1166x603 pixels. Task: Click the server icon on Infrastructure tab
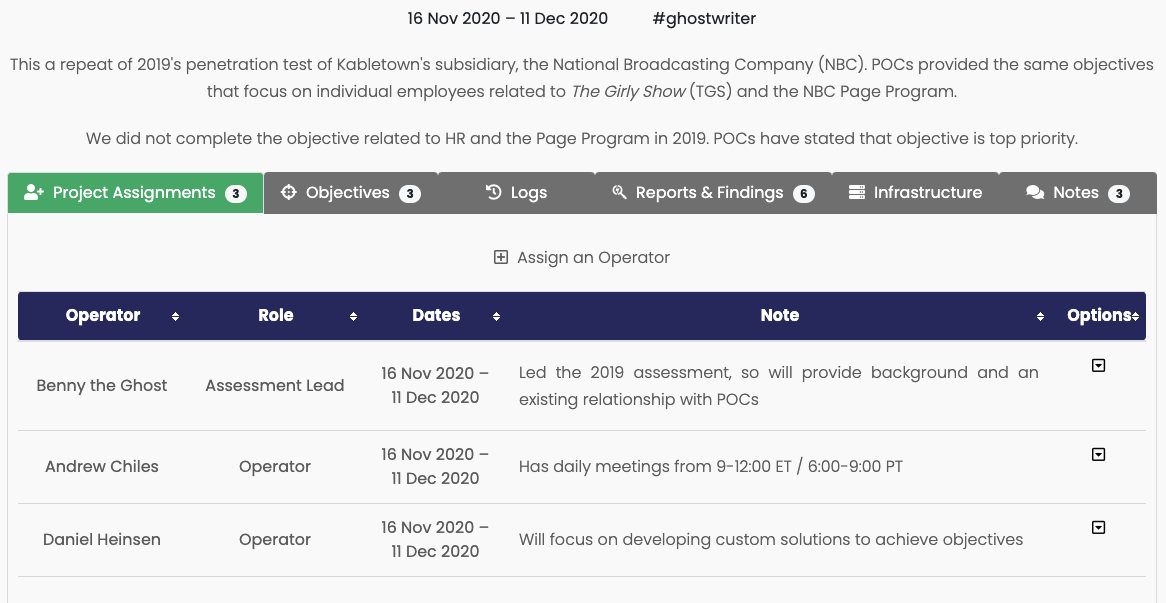pos(857,193)
